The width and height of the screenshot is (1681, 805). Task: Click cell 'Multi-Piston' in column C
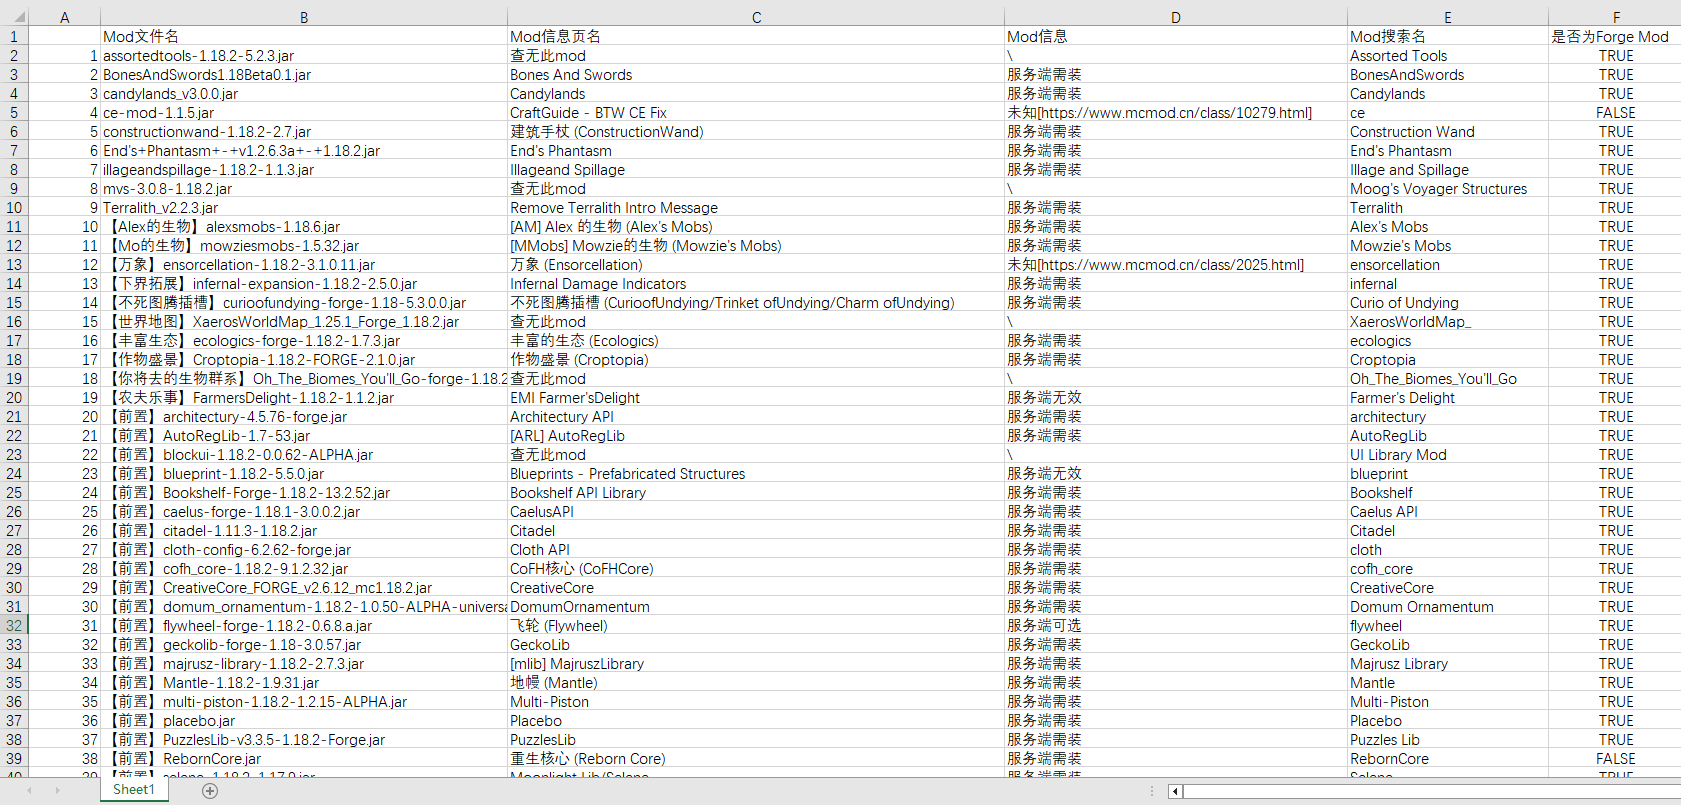[756, 702]
